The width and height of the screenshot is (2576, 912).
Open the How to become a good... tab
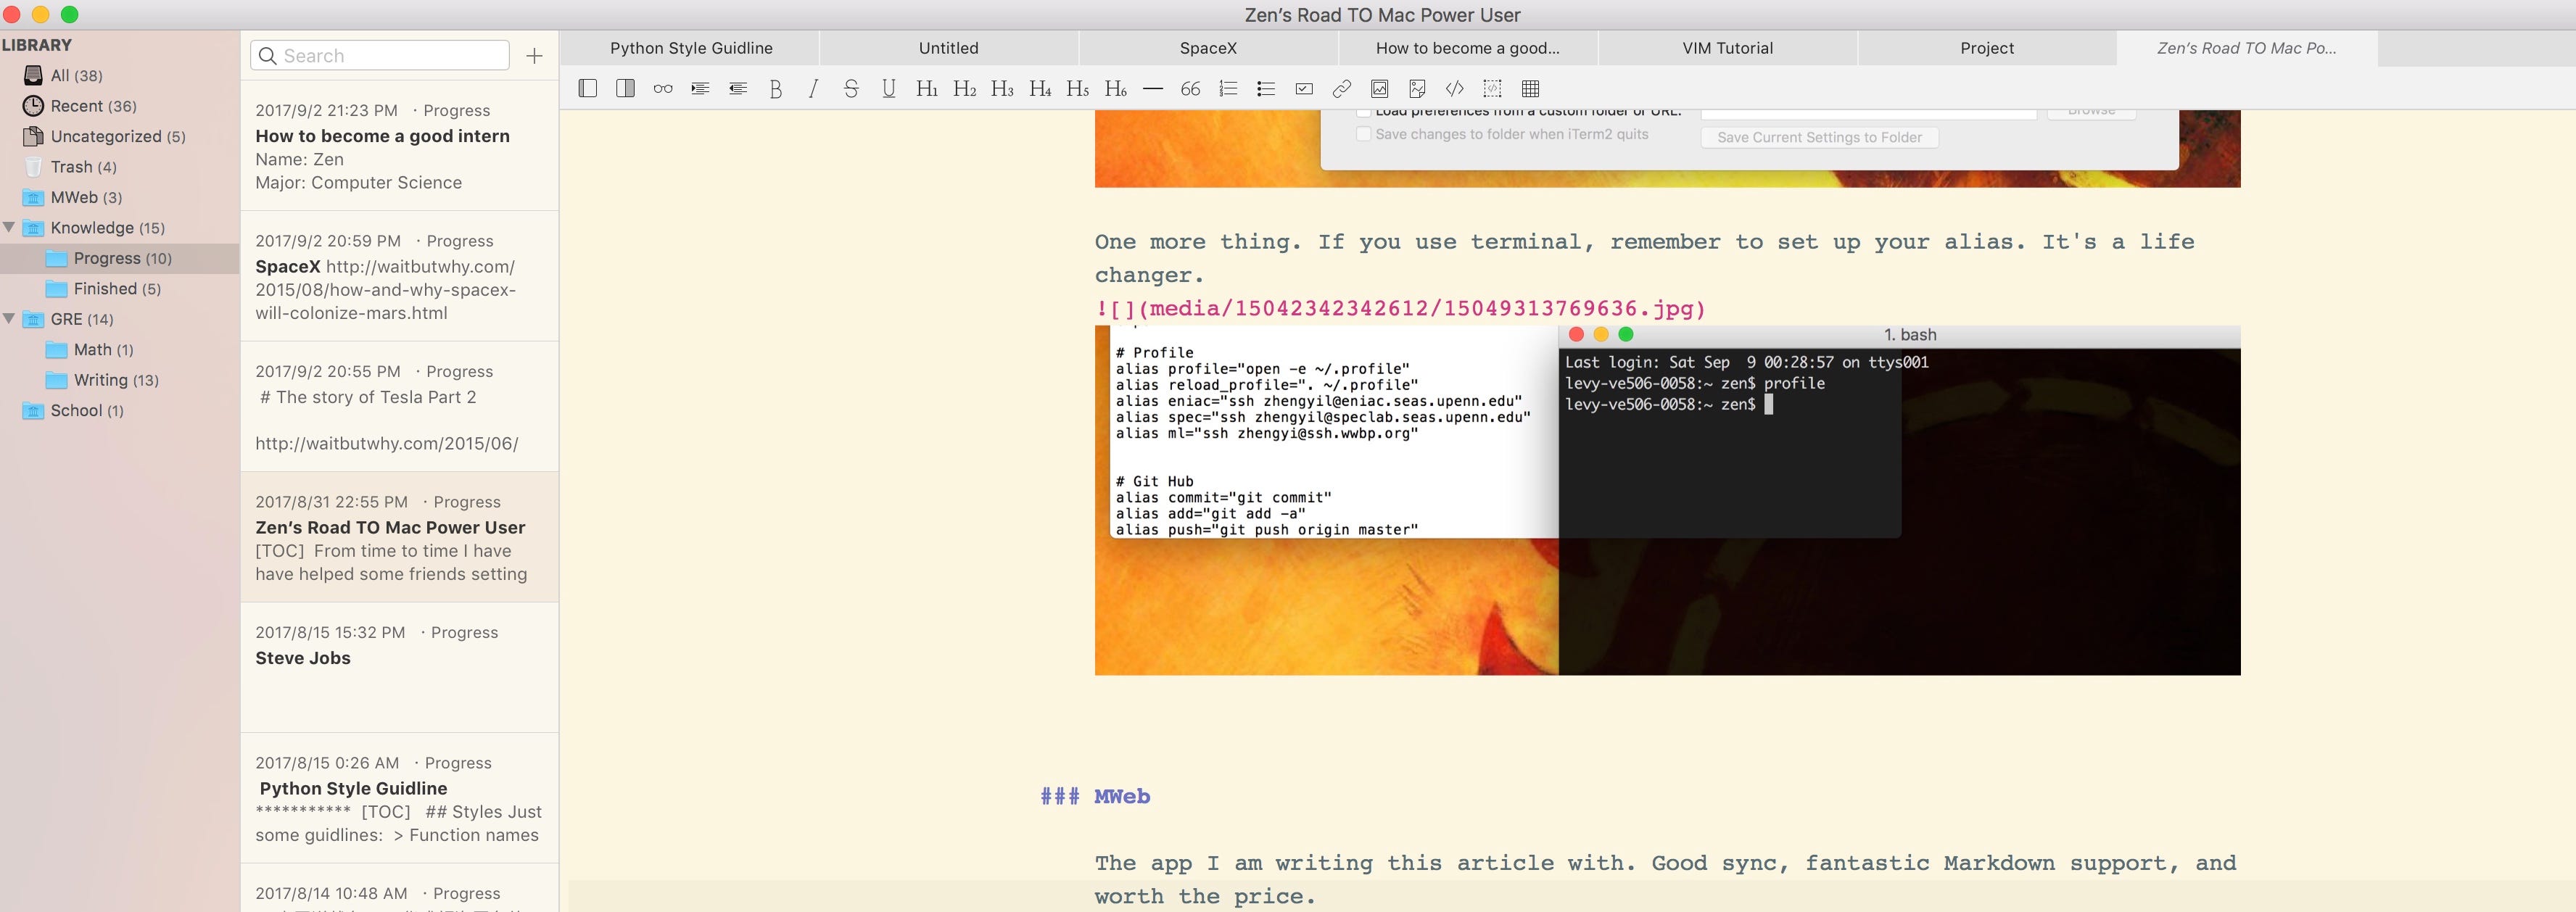click(x=1467, y=48)
